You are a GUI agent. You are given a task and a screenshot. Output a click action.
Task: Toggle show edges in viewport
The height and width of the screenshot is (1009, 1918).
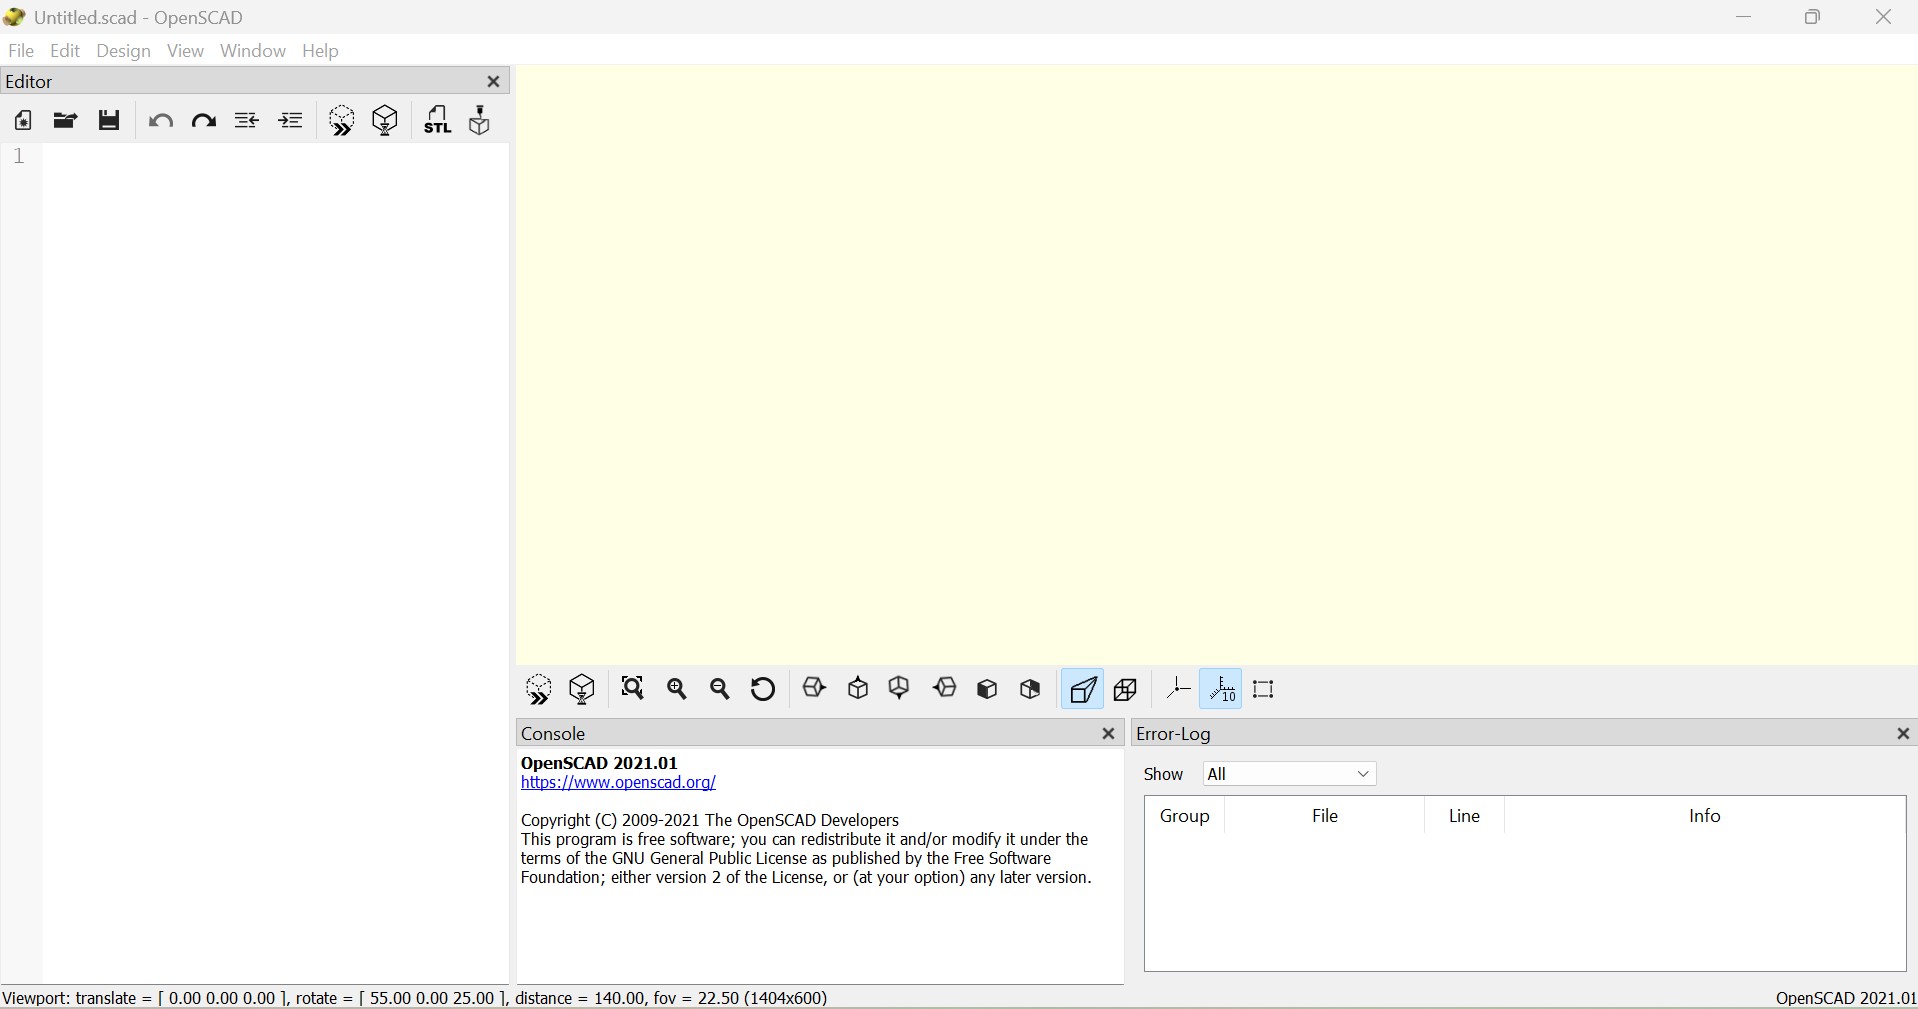pos(1265,690)
